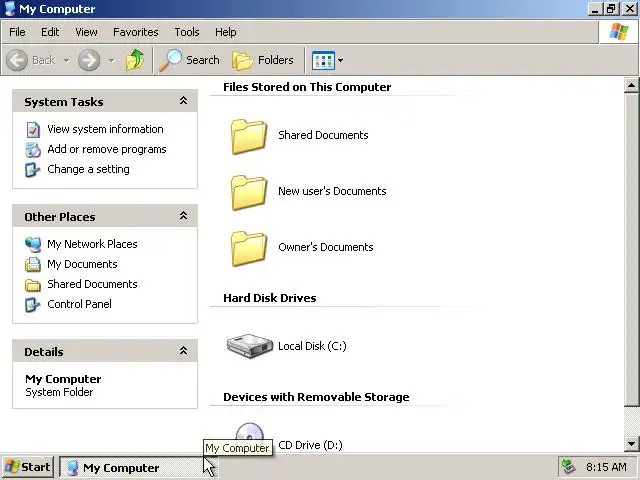Viewport: 640px width, 480px height.
Task: Click the system tray network icon
Action: (569, 467)
